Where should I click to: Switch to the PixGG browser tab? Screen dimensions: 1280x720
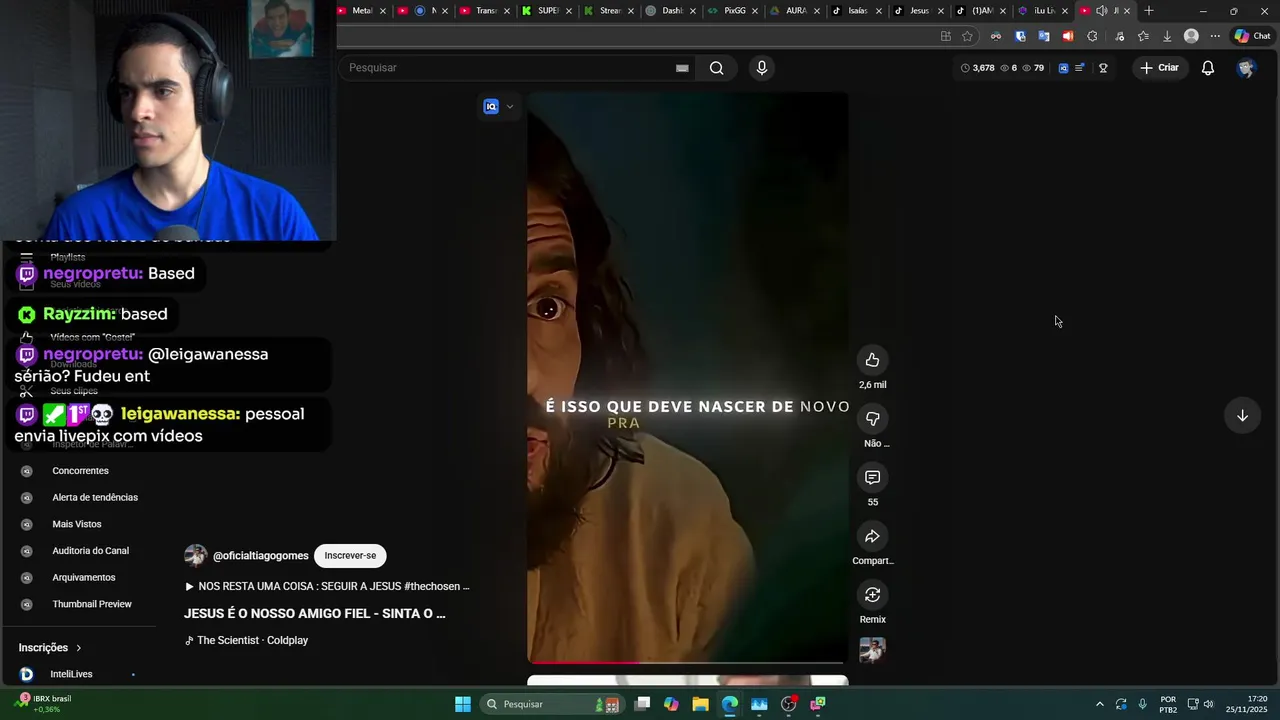coord(734,11)
